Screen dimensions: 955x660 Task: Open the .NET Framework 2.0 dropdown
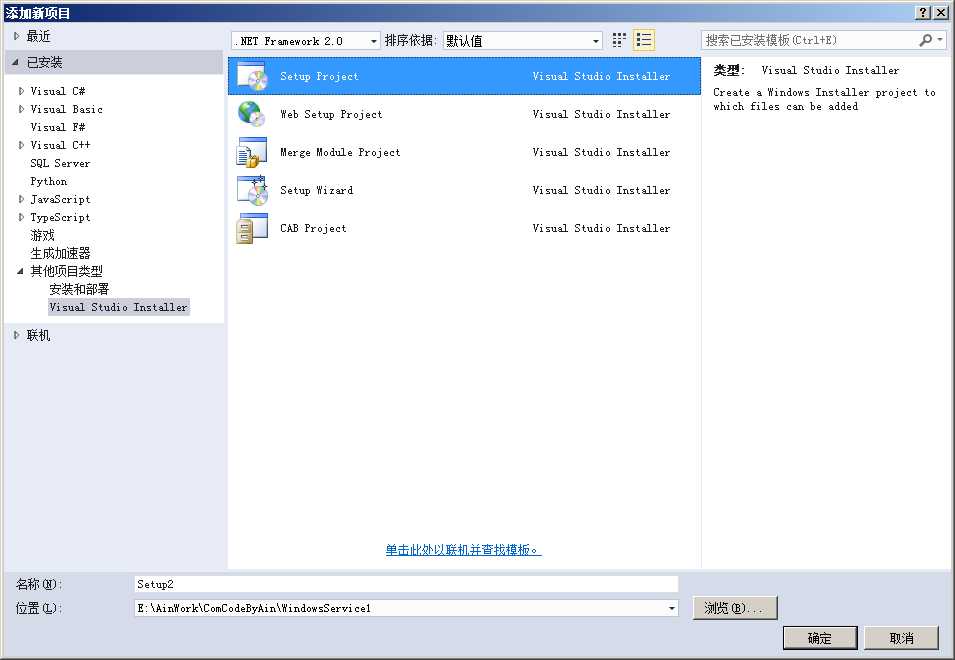pos(373,41)
